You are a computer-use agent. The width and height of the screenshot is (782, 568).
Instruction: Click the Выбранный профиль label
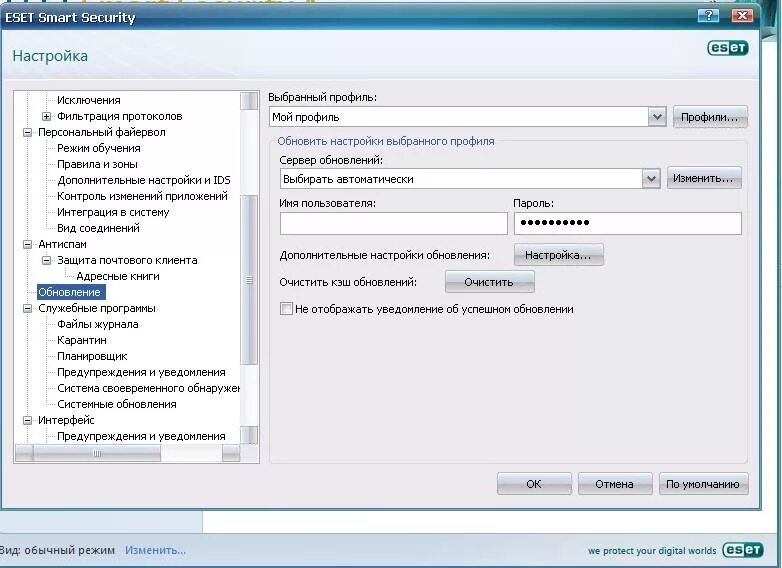[x=323, y=97]
